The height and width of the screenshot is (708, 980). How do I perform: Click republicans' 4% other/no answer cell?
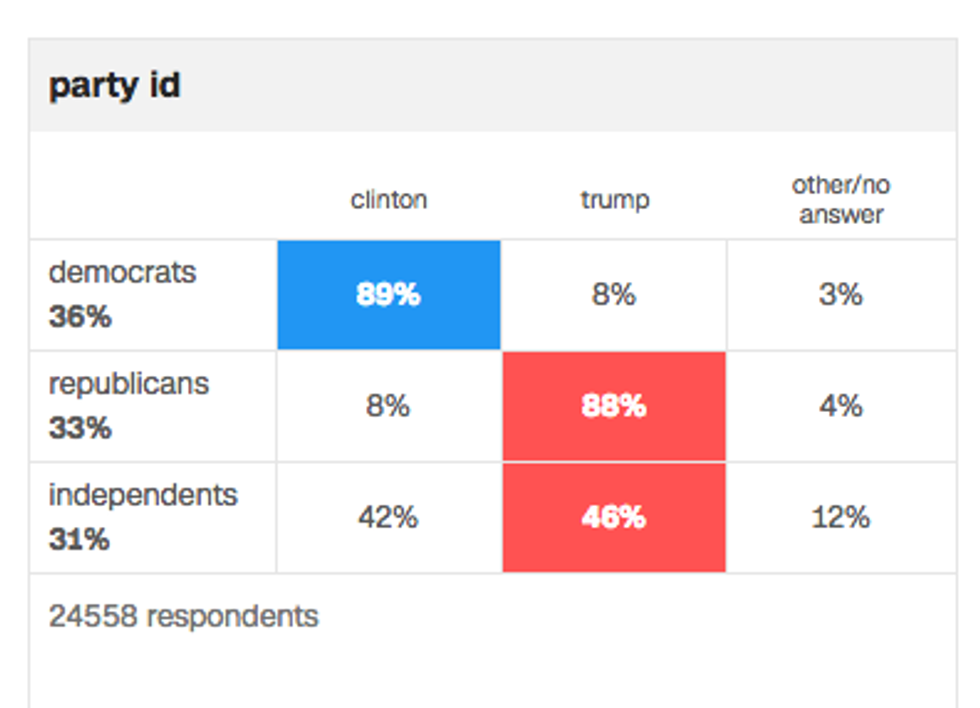click(840, 406)
